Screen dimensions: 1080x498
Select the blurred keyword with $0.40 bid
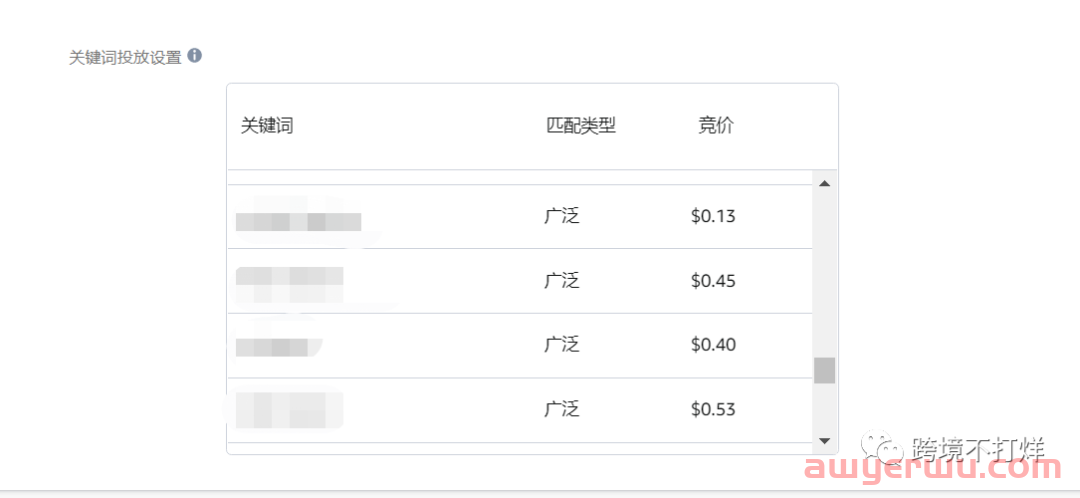[x=273, y=347]
